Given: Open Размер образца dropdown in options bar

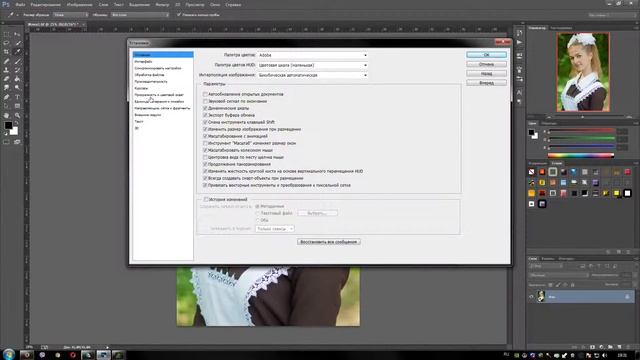Looking at the screenshot, I should click(x=70, y=15).
